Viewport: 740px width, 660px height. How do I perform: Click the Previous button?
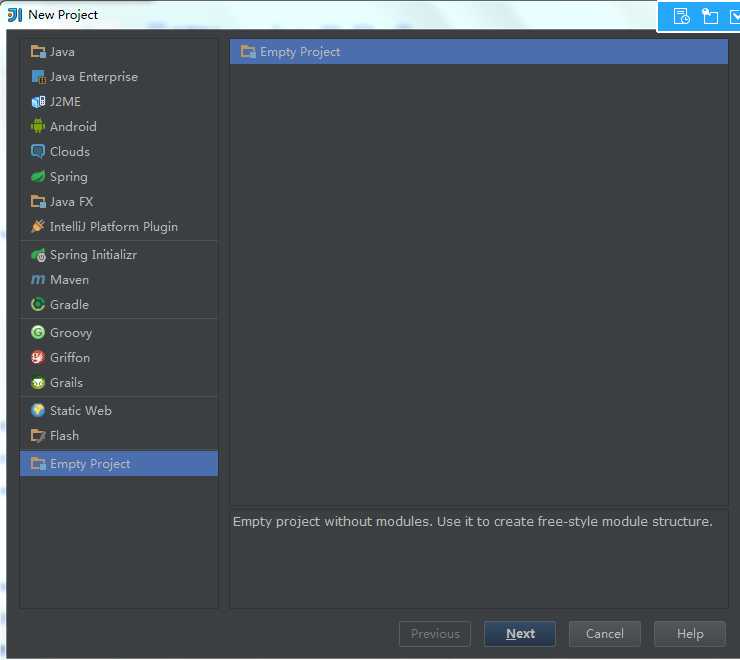[435, 634]
